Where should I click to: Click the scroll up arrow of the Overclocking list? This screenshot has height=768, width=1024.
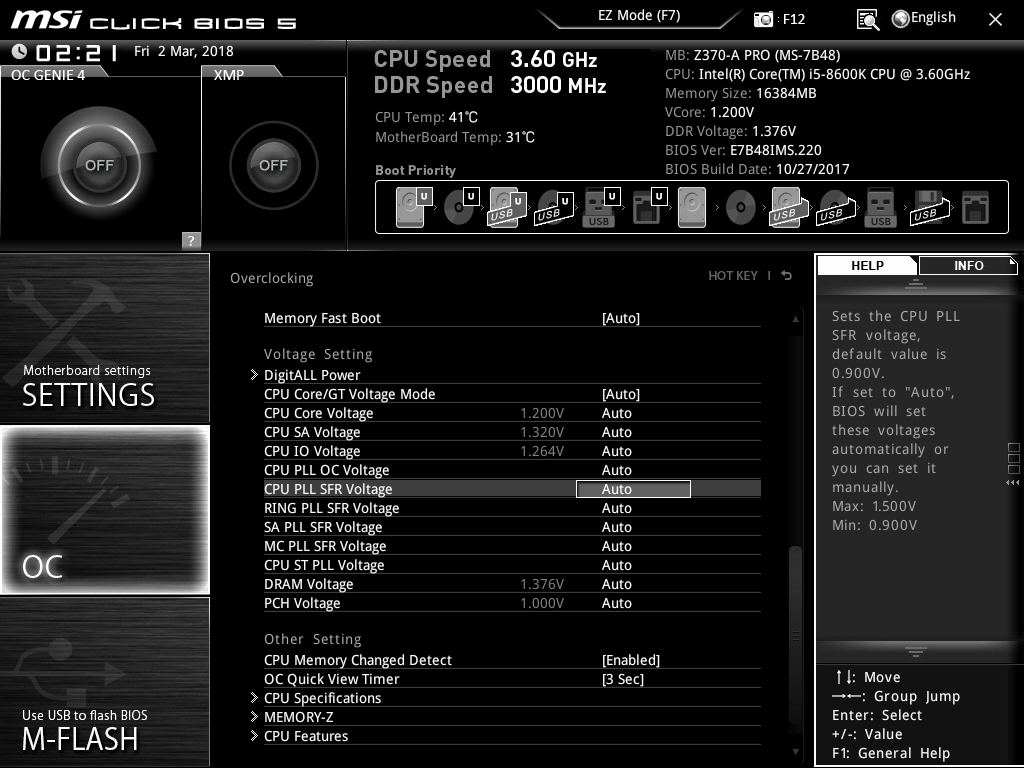(795, 319)
